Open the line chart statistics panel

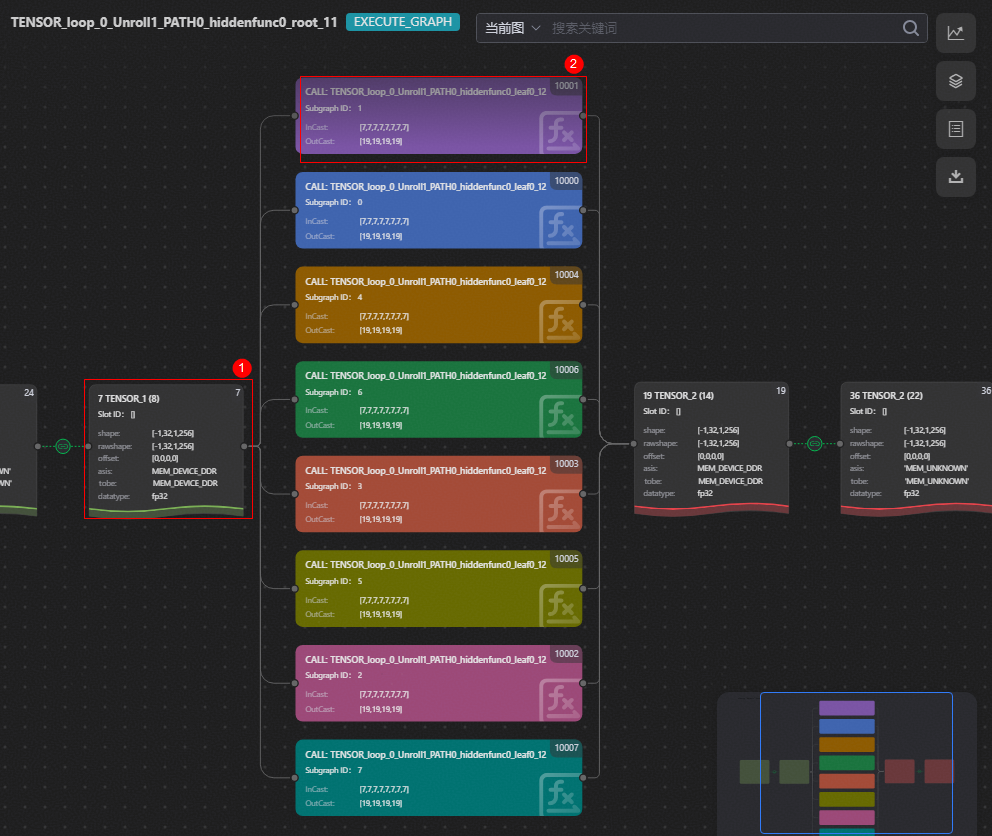tap(955, 32)
